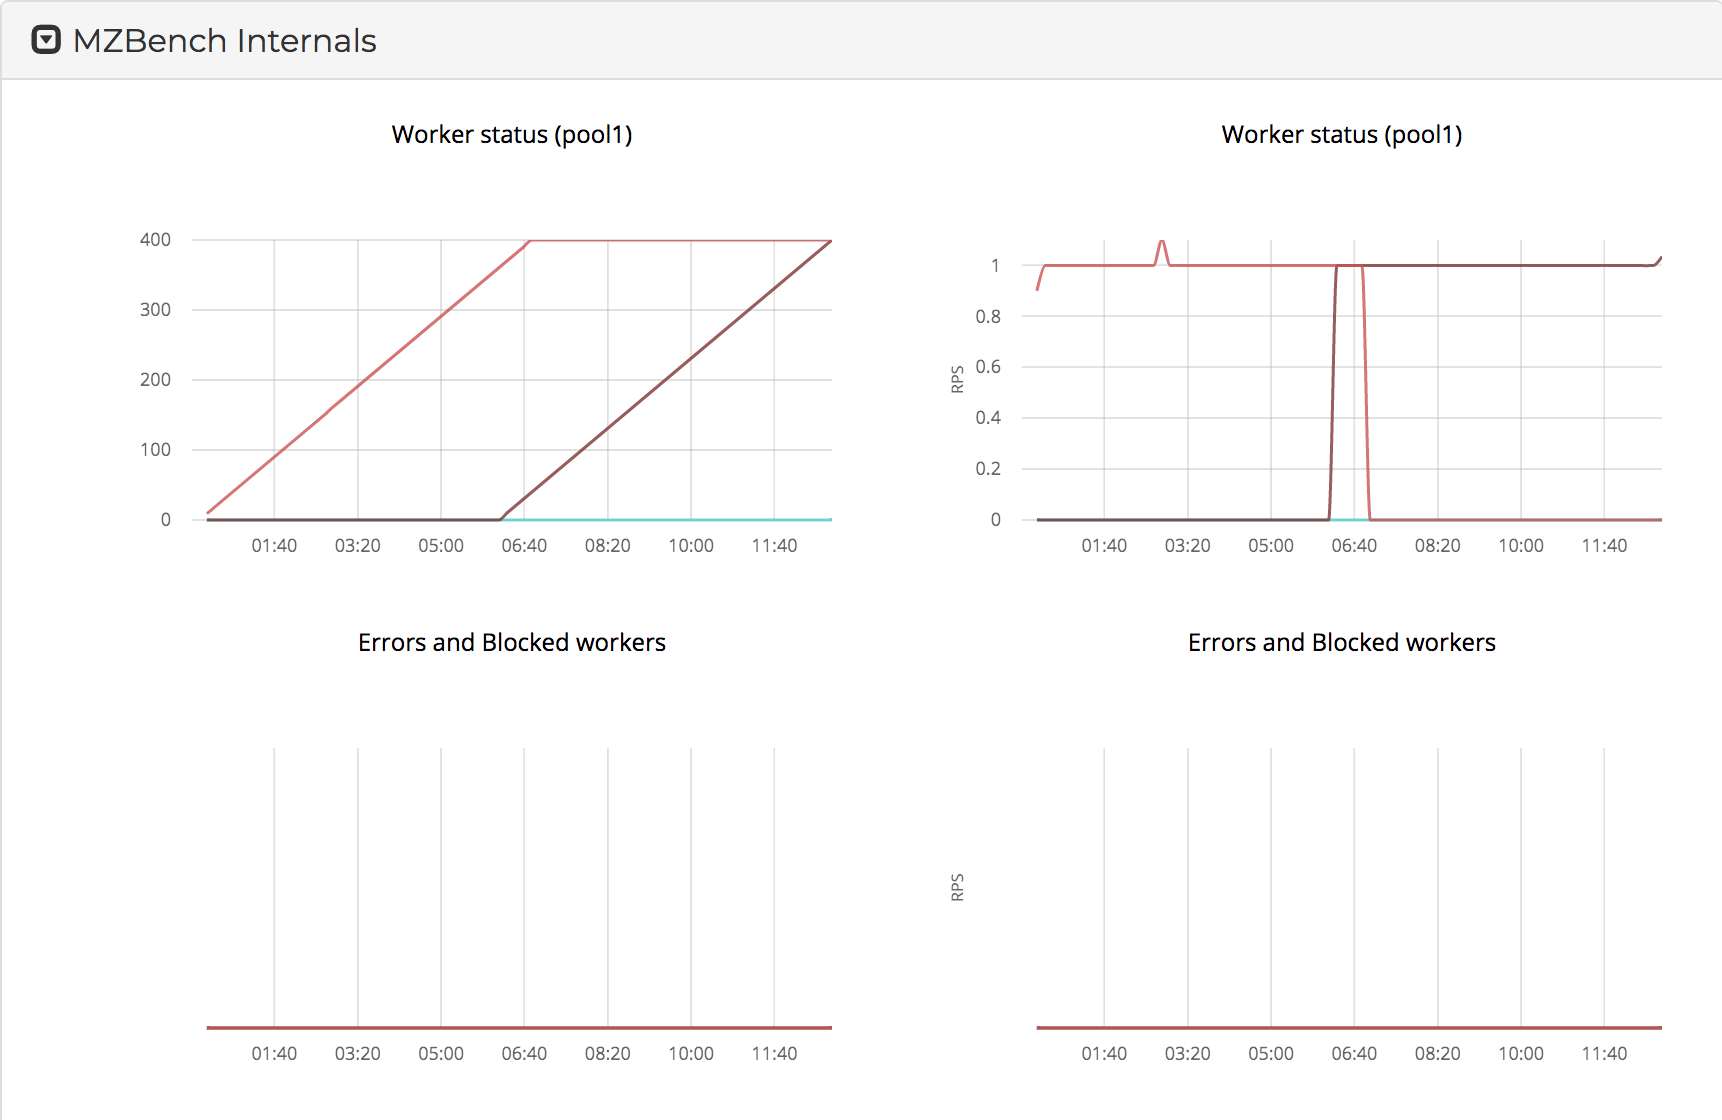Image resolution: width=1722 pixels, height=1120 pixels.
Task: Click the 0.8 y-axis label on right worker chart
Action: click(988, 317)
